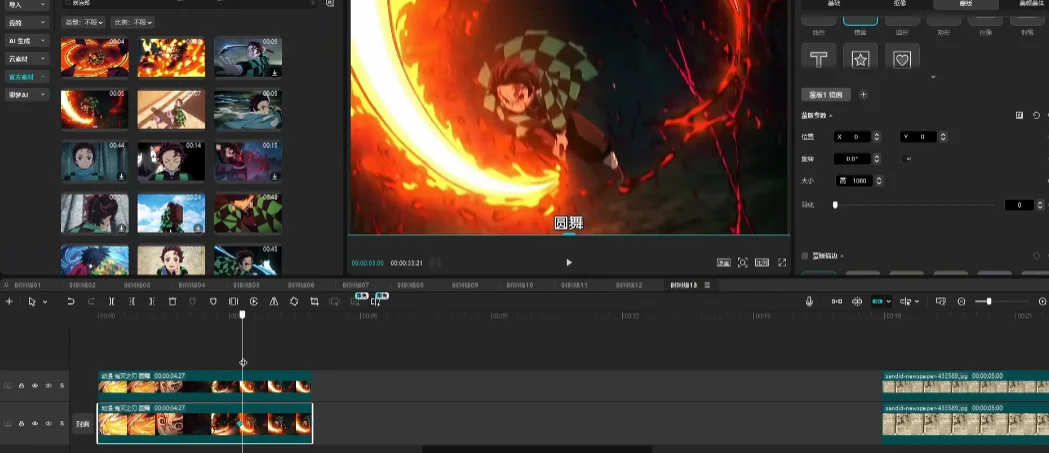This screenshot has width=1049, height=453.
Task: Redo the last undone edit
Action: coord(91,302)
